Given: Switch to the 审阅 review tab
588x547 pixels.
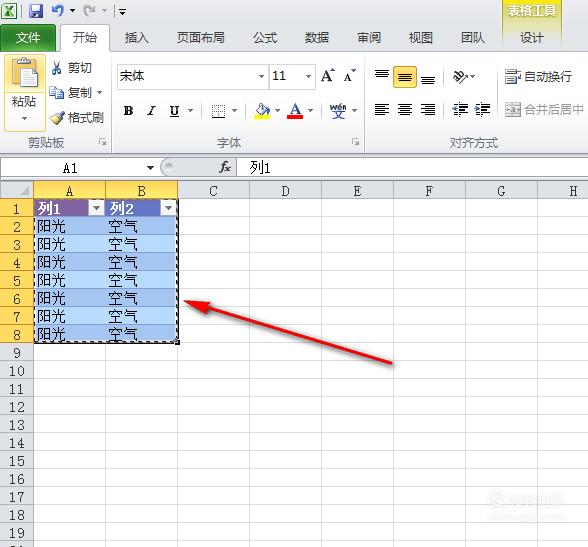Looking at the screenshot, I should (x=369, y=38).
